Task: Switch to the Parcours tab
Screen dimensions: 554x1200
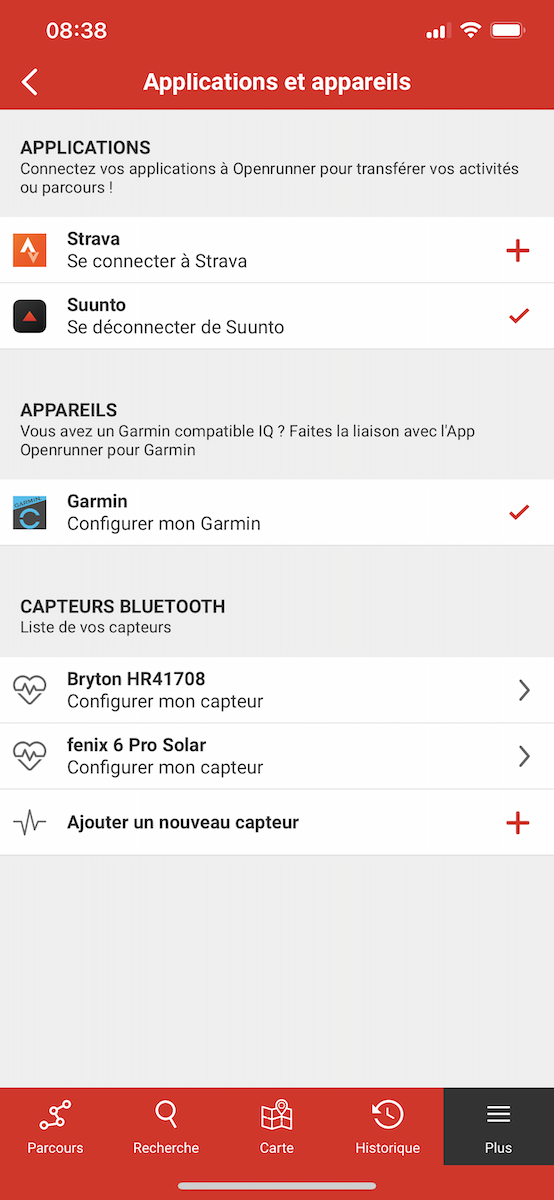Action: (55, 1127)
